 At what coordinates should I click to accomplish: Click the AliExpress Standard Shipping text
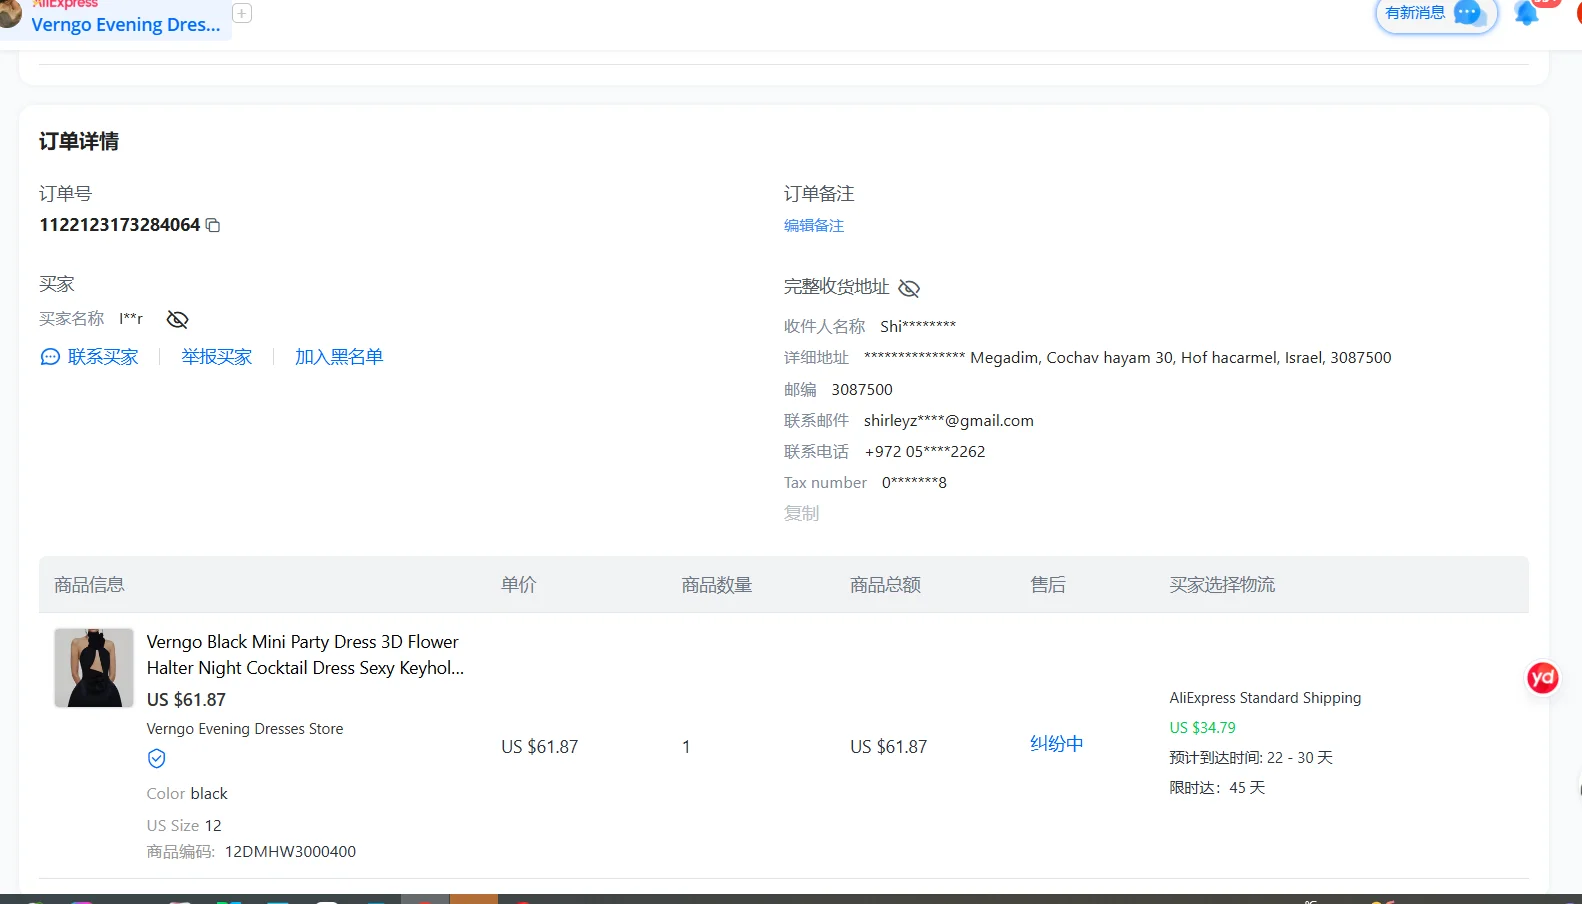point(1265,698)
